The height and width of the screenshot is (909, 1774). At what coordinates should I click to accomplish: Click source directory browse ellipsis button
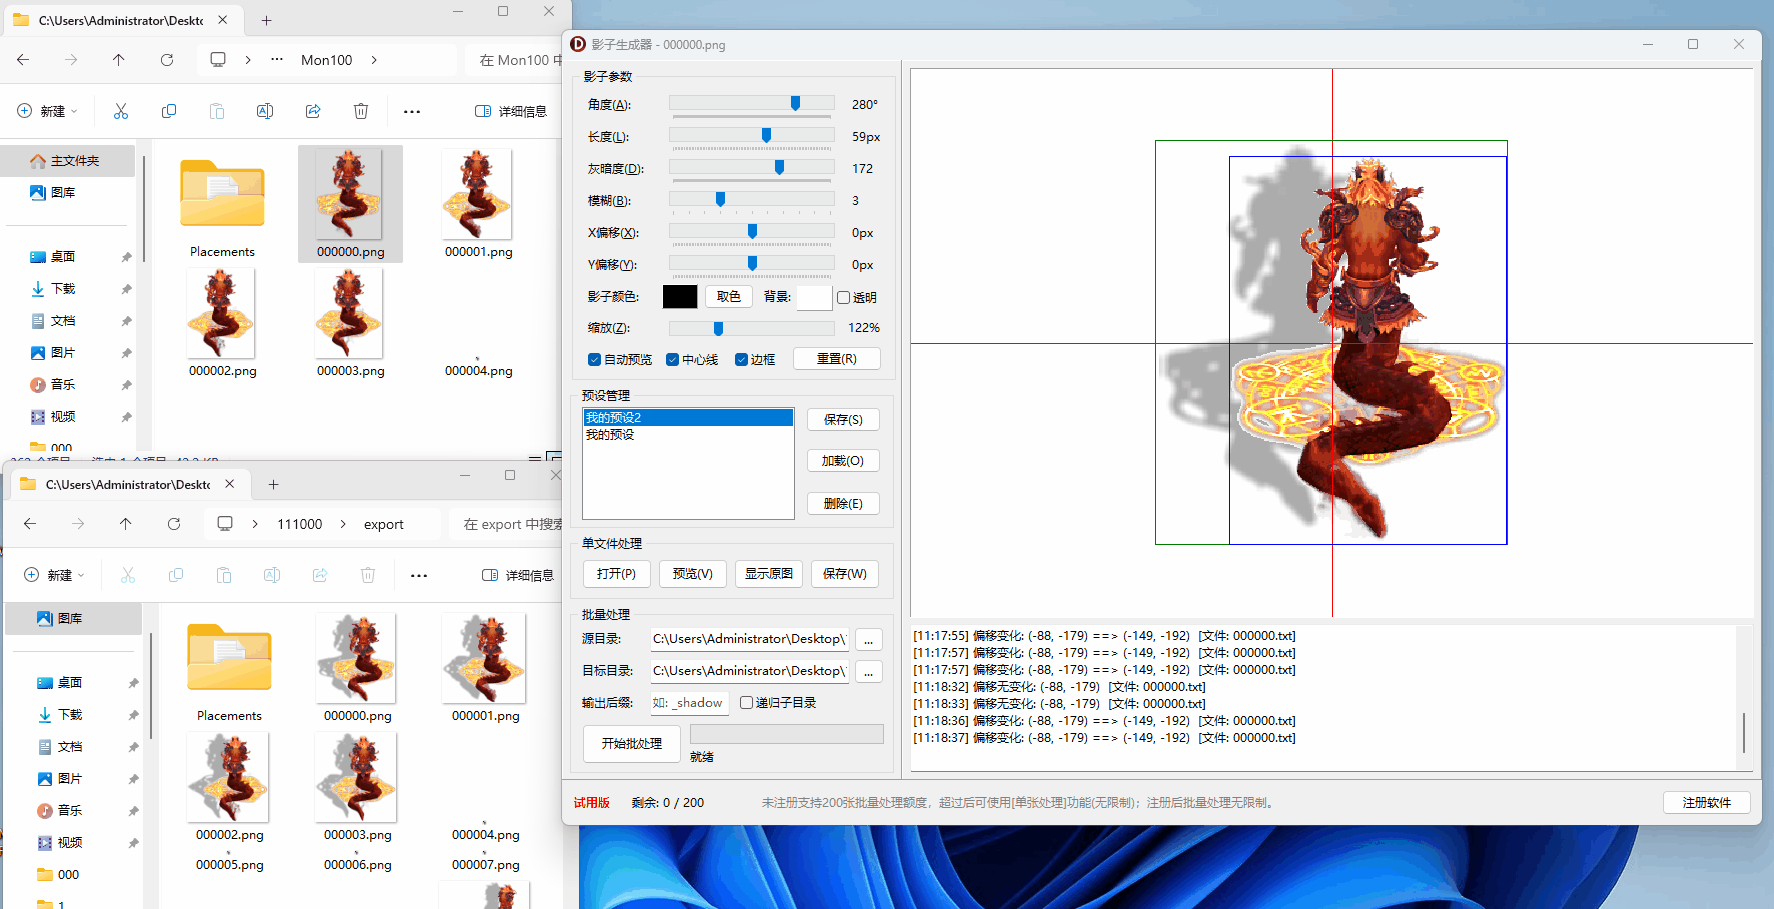pyautogui.click(x=868, y=640)
